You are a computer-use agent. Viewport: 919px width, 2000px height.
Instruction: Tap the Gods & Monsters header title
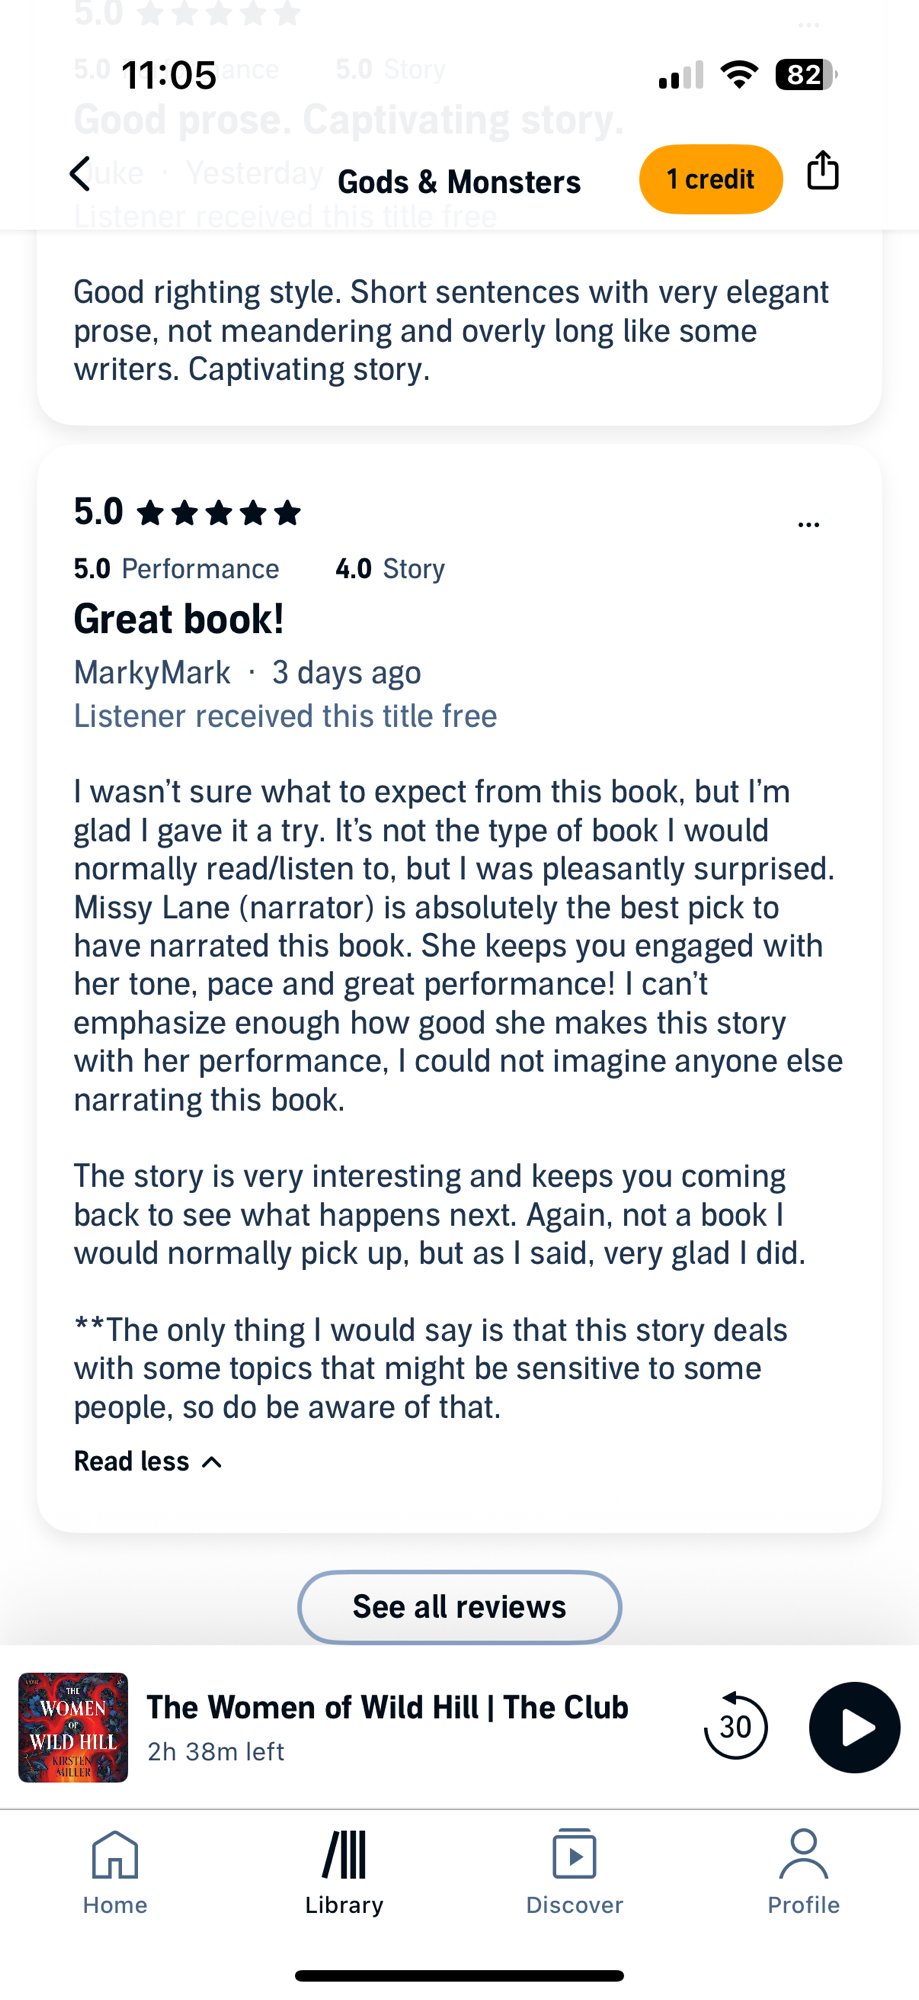click(459, 182)
